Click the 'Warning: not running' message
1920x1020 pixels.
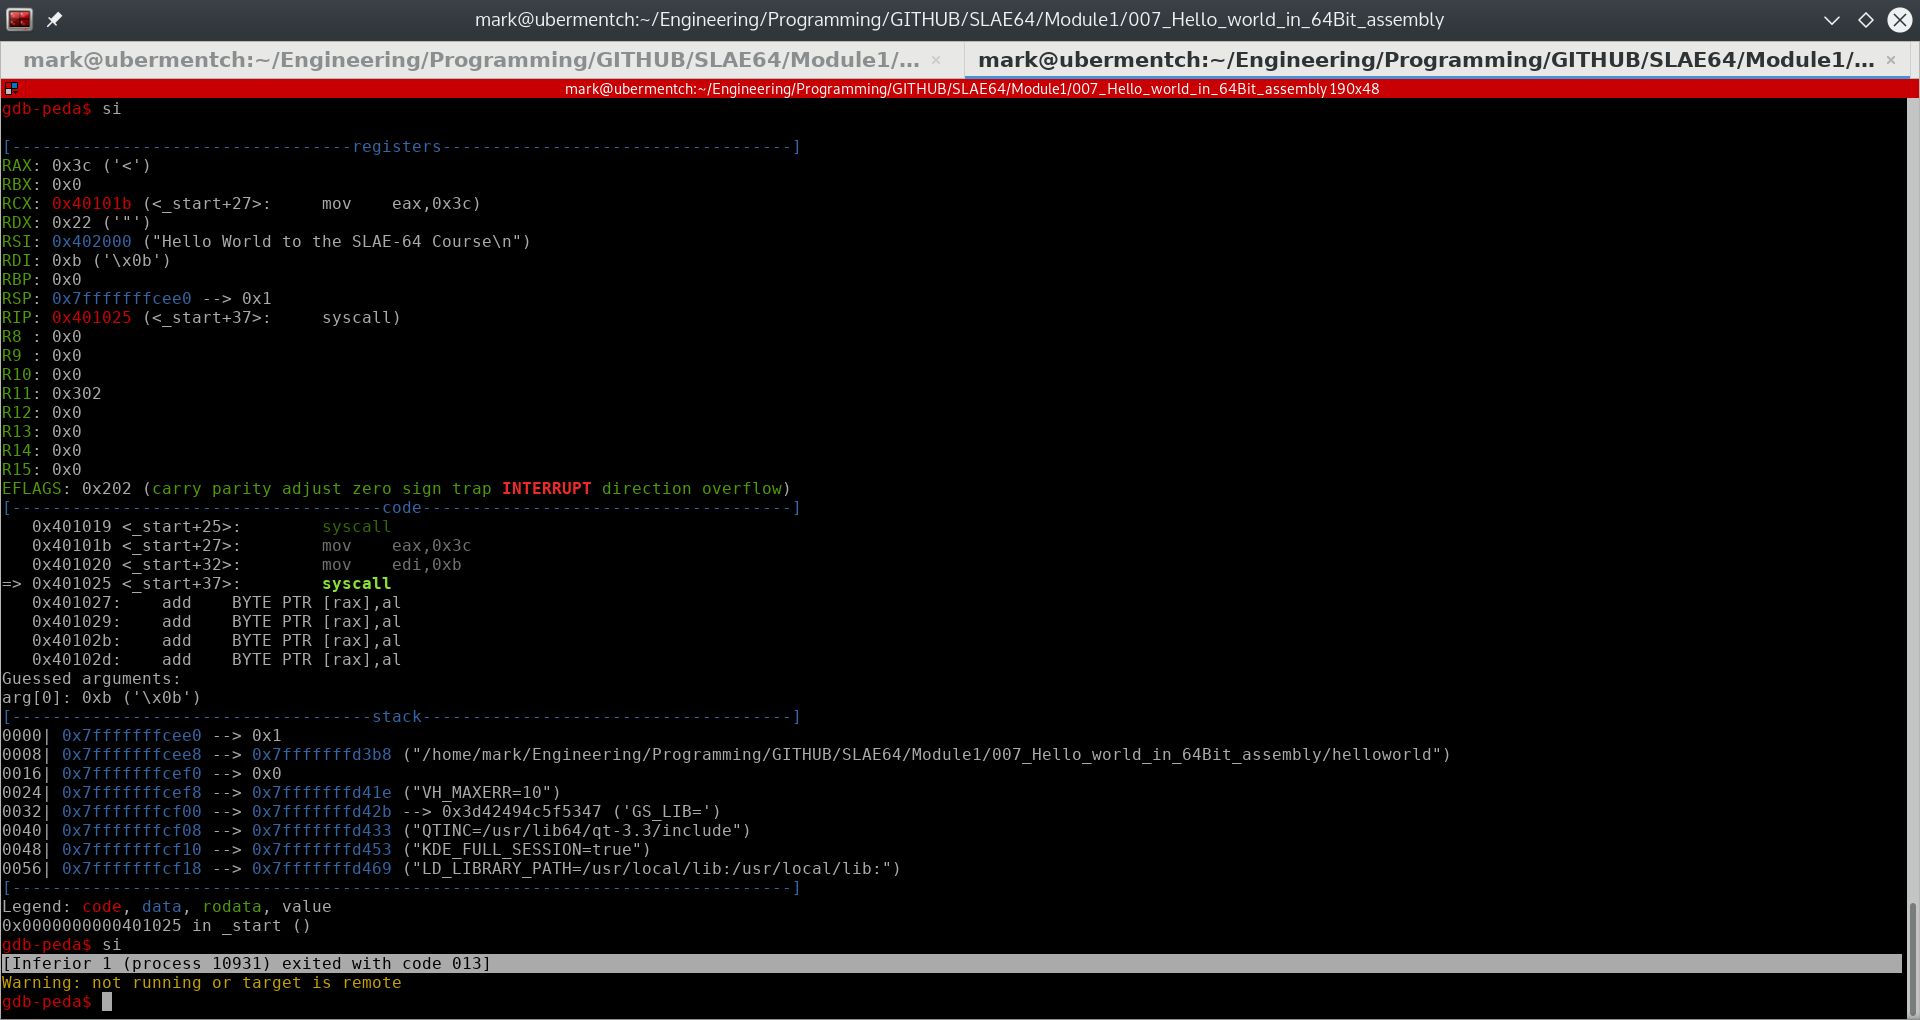(x=201, y=983)
